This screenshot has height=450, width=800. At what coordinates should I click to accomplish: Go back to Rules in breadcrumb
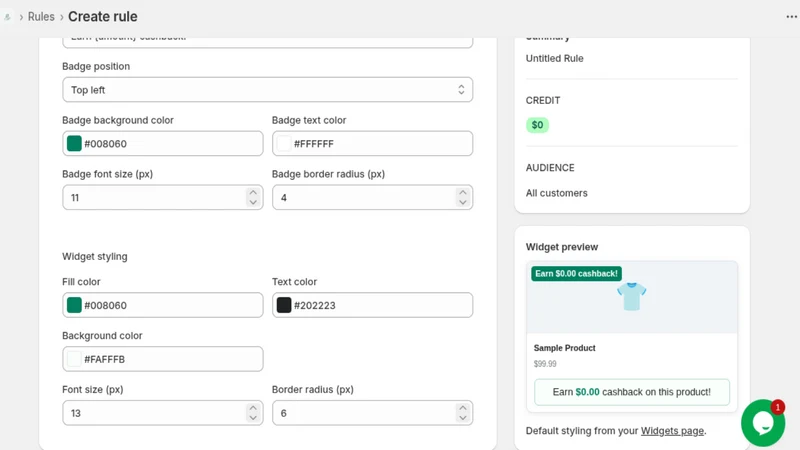point(41,17)
